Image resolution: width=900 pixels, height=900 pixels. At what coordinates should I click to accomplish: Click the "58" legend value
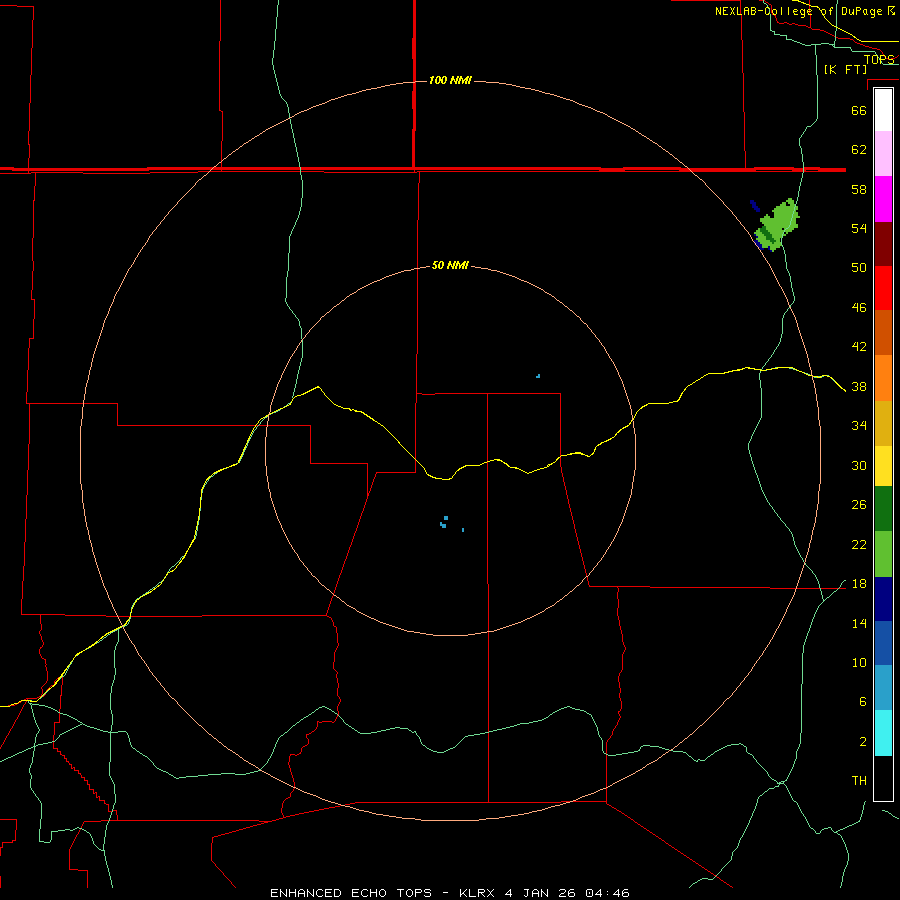(859, 189)
